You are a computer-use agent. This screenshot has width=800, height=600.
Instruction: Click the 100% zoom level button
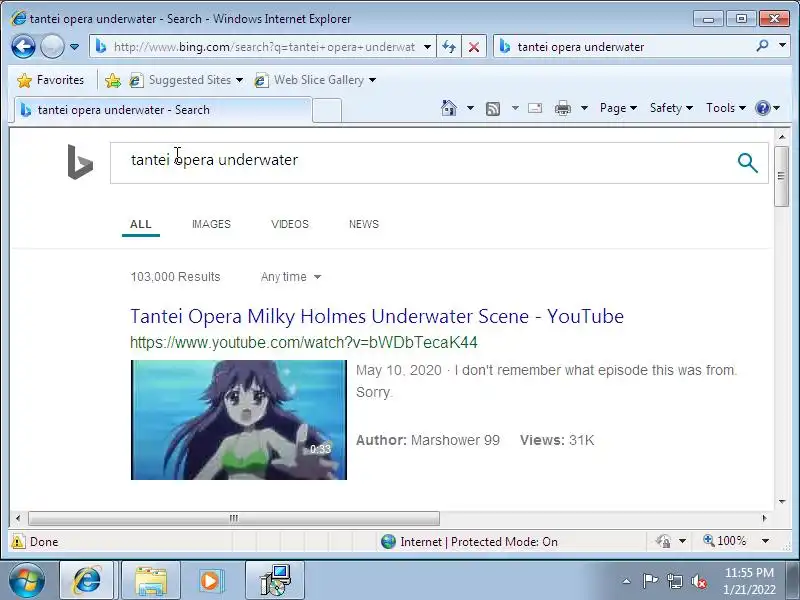725,541
